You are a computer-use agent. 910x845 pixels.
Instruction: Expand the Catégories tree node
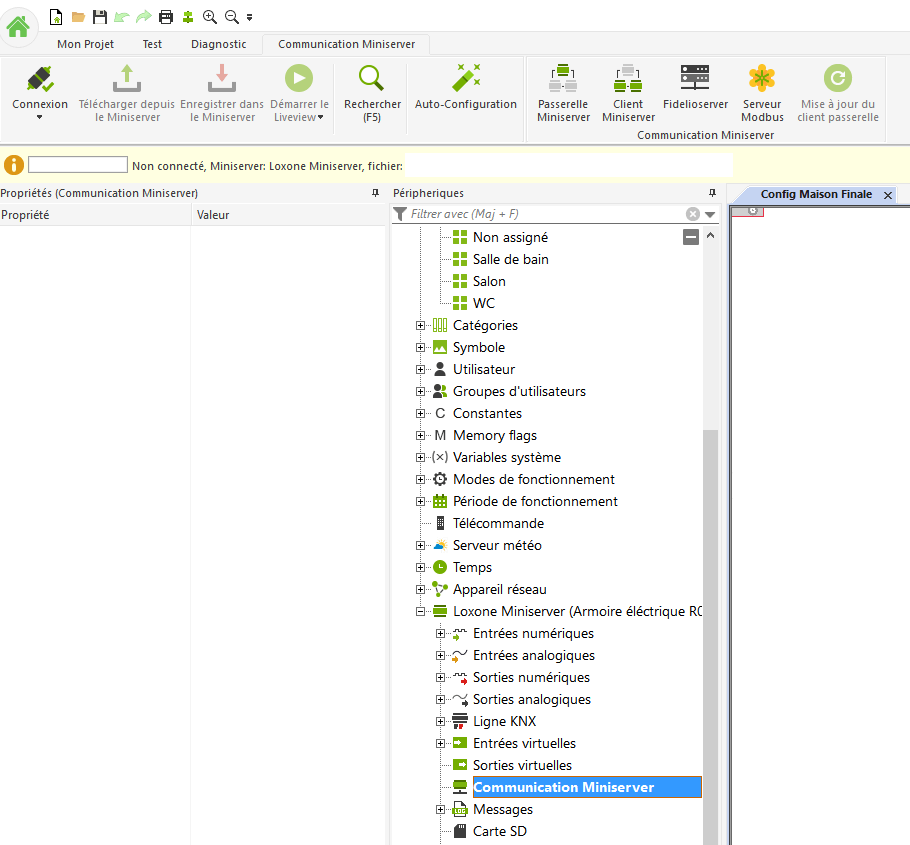coord(420,325)
